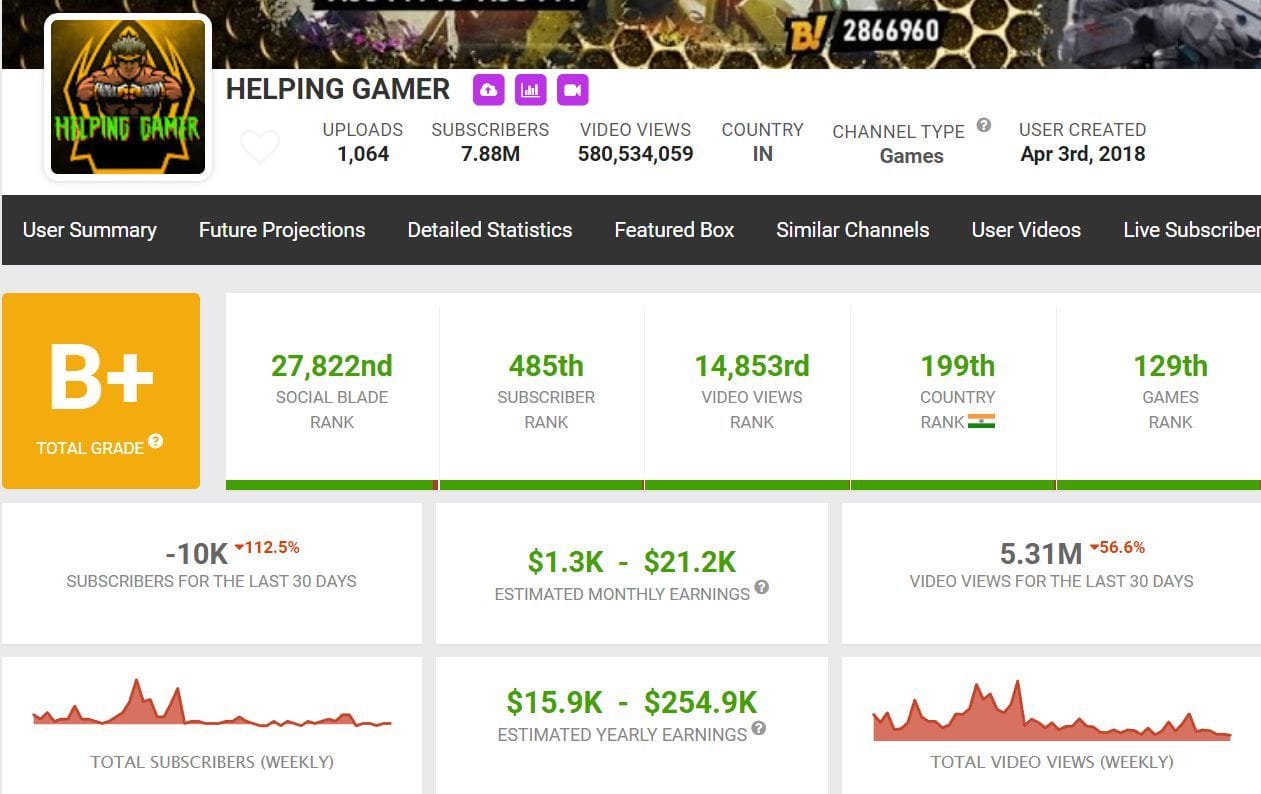Click the Estimated Monthly Earnings help icon
This screenshot has width=1261, height=794.
(762, 590)
